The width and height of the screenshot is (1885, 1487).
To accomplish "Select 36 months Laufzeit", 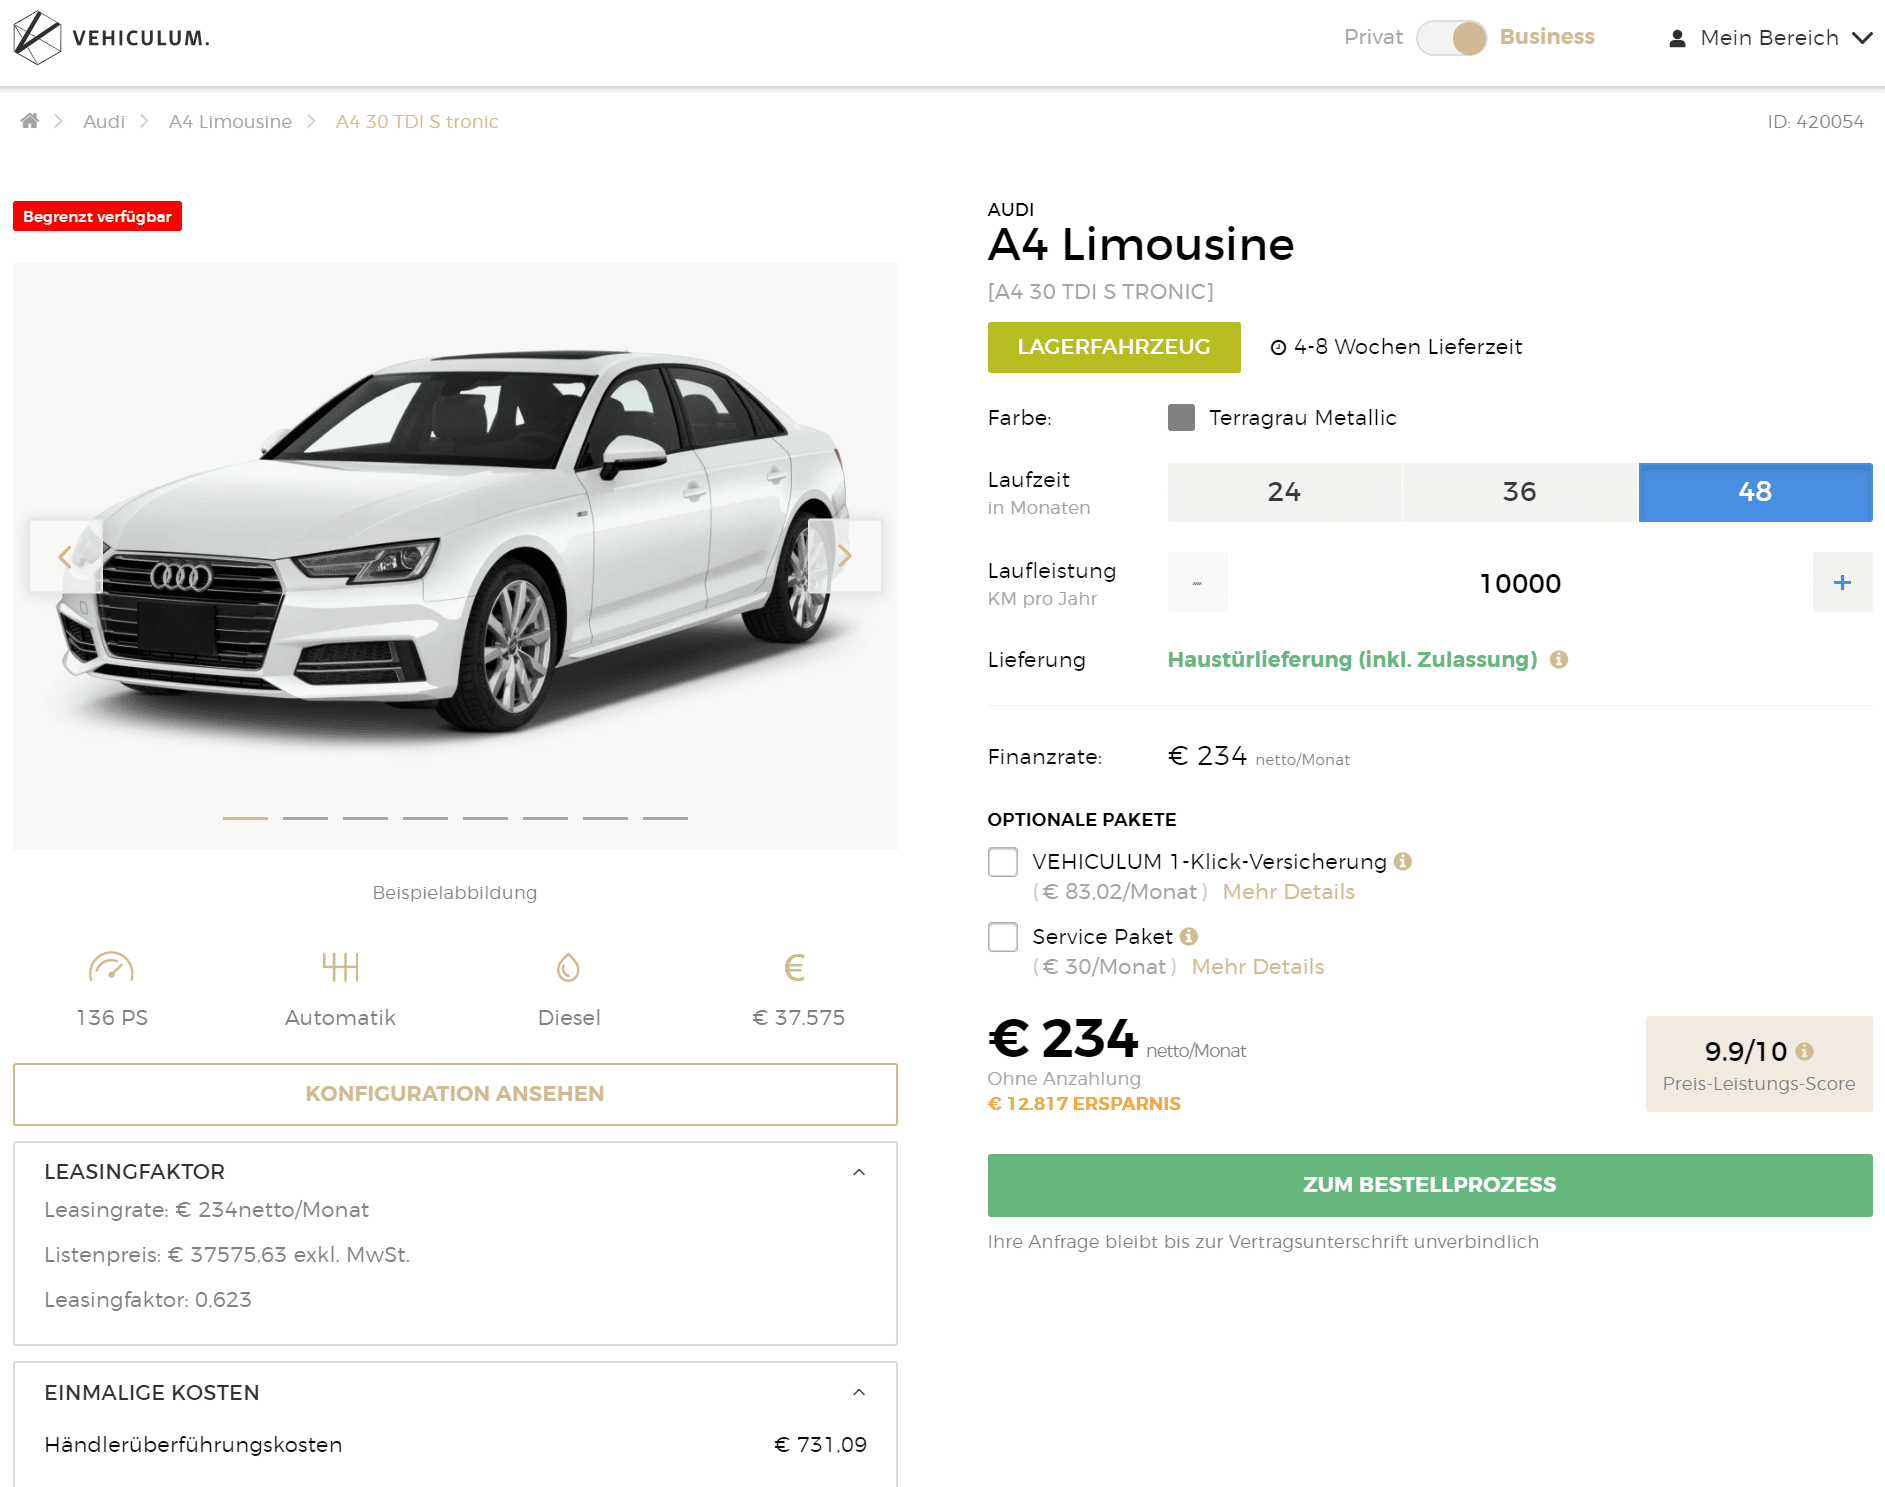I will click(1520, 492).
